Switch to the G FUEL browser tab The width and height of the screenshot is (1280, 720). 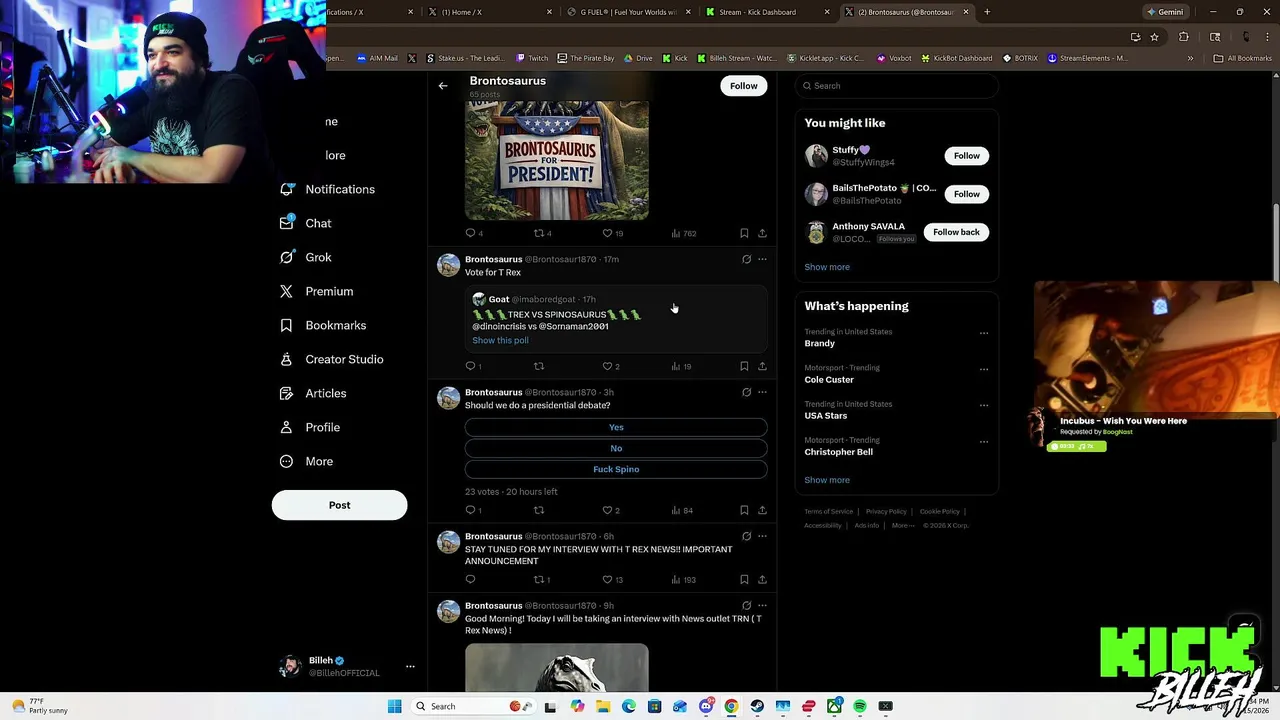628,12
